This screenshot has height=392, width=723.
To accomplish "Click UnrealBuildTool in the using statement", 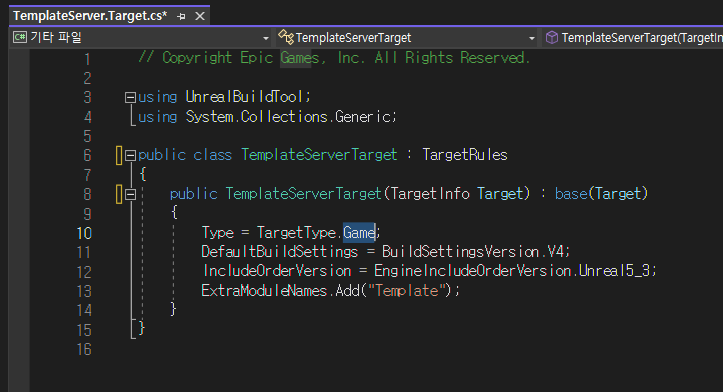I will (x=244, y=97).
